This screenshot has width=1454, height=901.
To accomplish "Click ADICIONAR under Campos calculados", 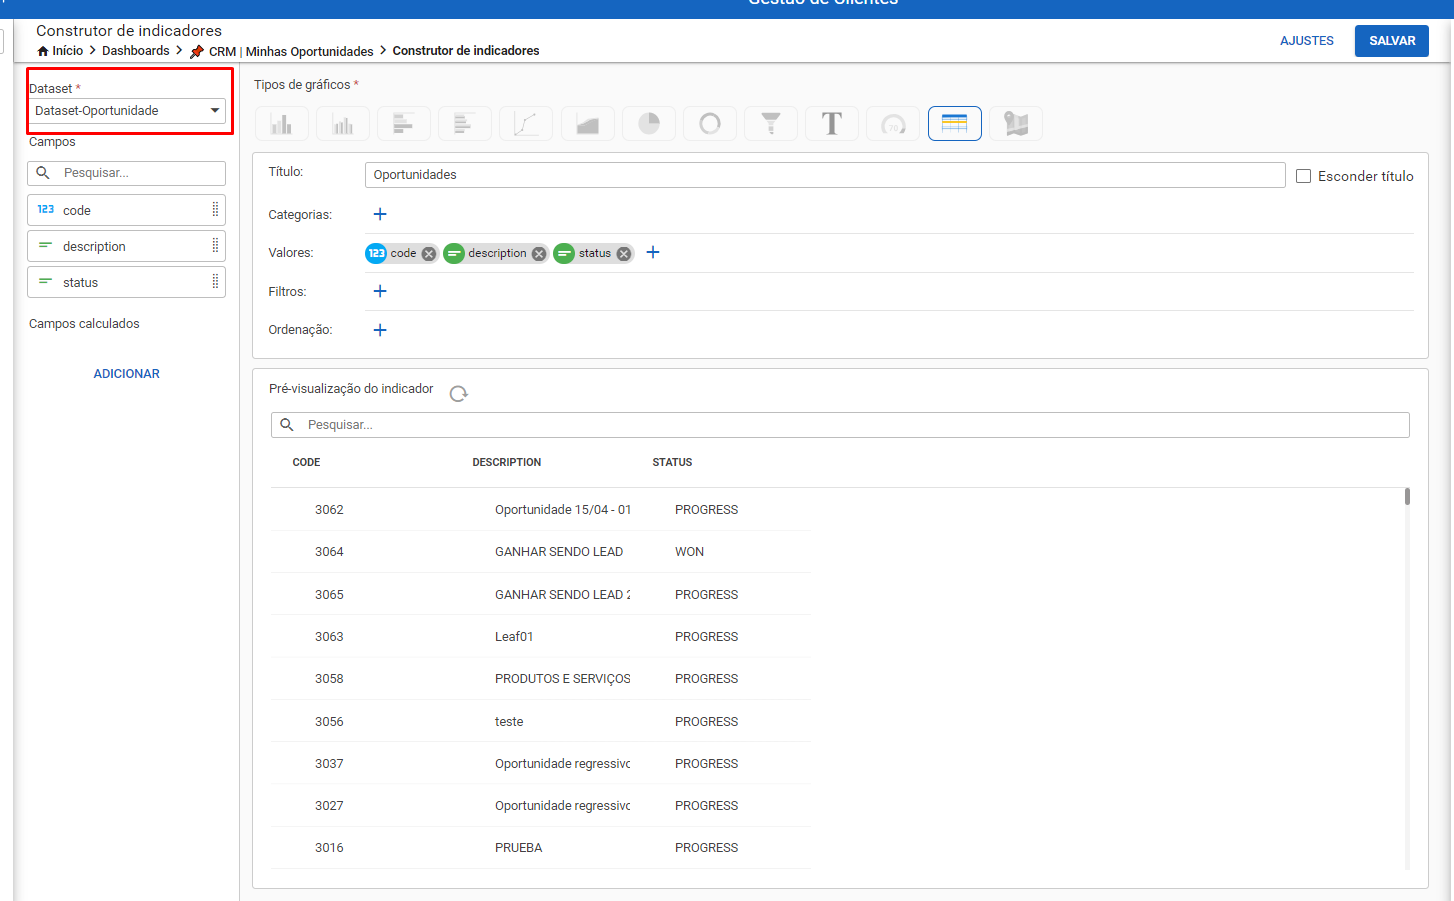I will (x=127, y=374).
